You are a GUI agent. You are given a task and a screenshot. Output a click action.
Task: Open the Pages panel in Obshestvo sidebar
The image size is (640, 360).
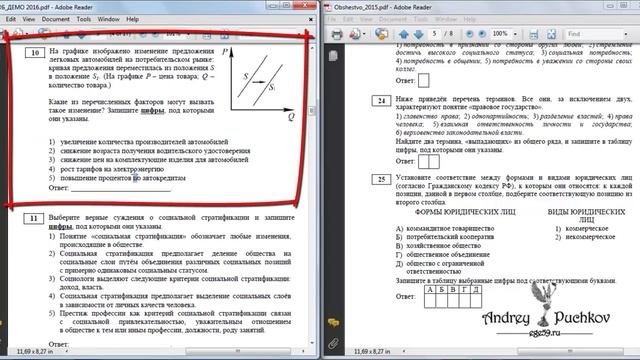[333, 56]
